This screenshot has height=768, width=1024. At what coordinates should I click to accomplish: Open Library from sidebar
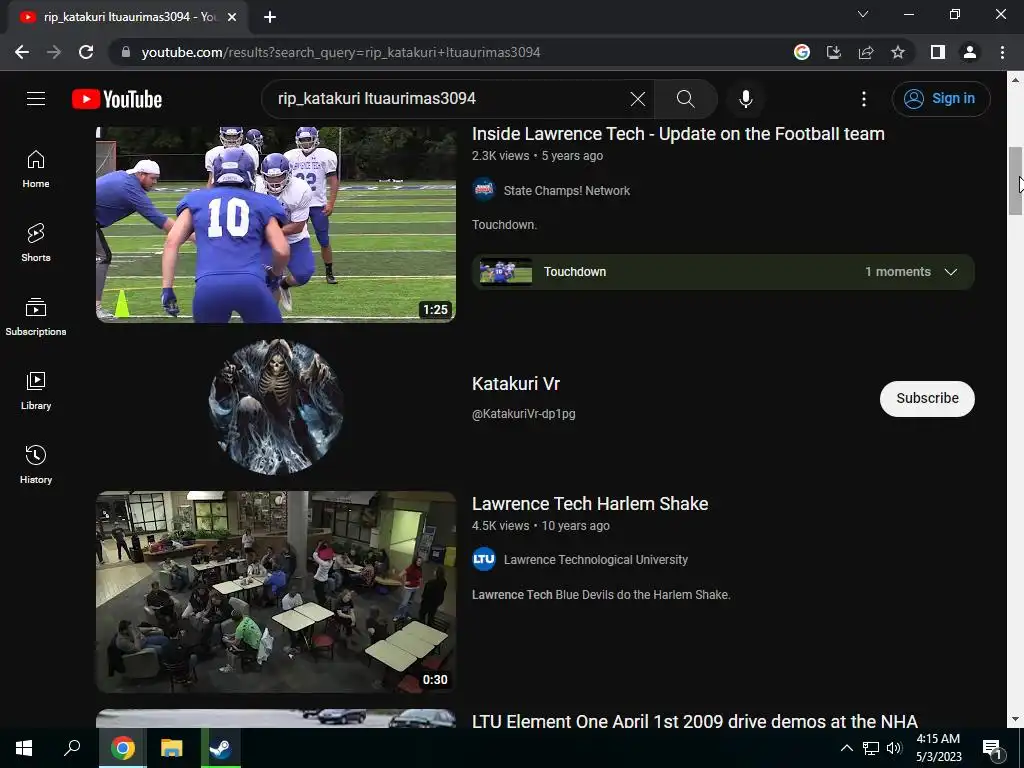36,391
